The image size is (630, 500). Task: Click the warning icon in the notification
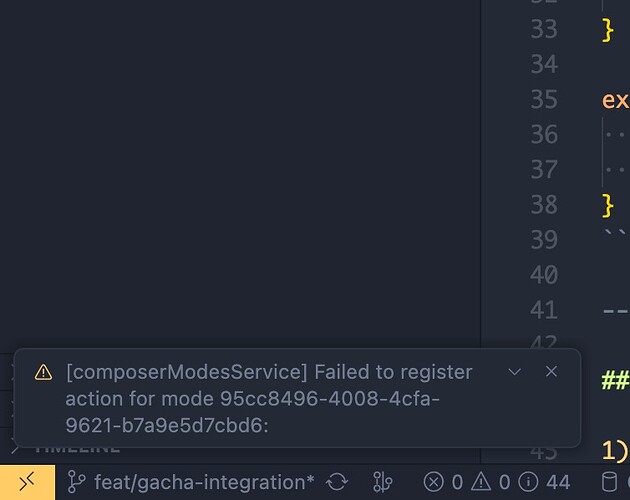[43, 372]
